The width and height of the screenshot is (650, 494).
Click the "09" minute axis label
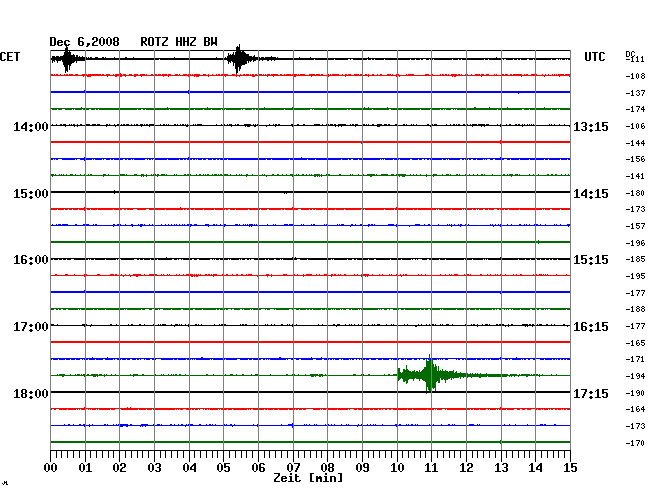tap(362, 468)
